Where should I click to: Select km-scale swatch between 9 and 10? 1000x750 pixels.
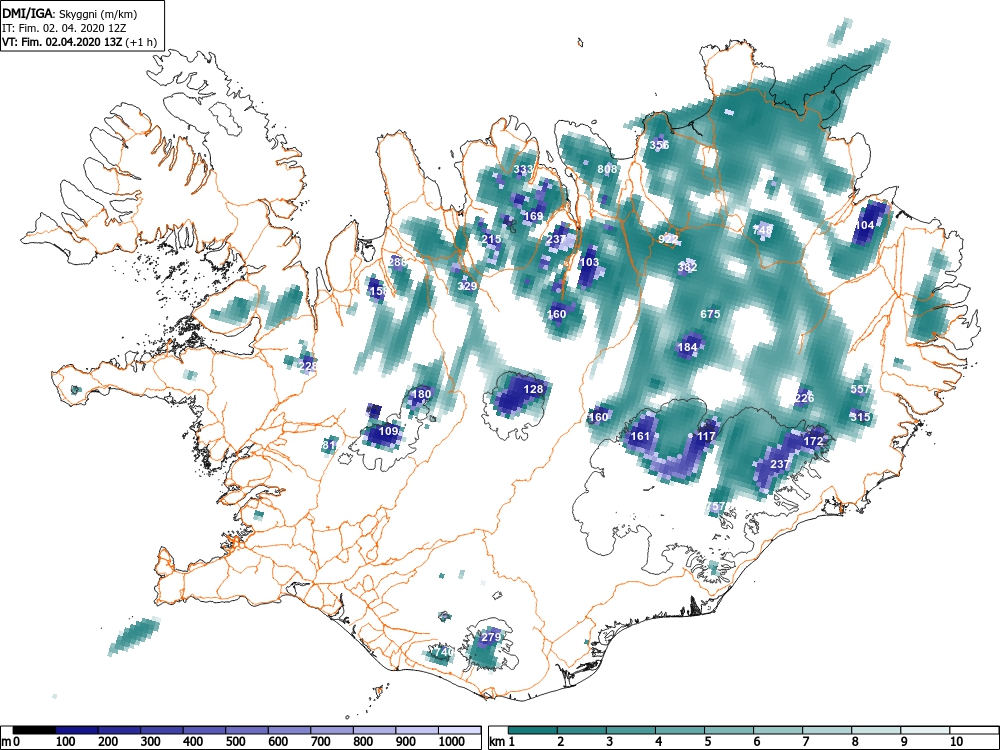tap(925, 730)
